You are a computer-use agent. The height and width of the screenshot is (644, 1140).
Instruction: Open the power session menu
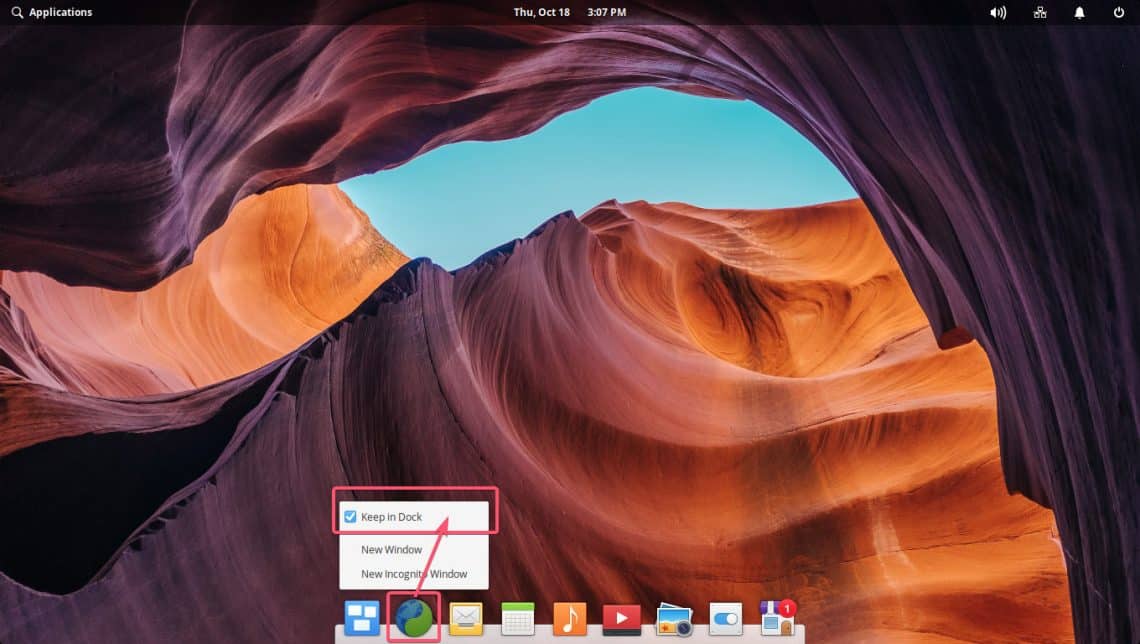tap(1119, 12)
